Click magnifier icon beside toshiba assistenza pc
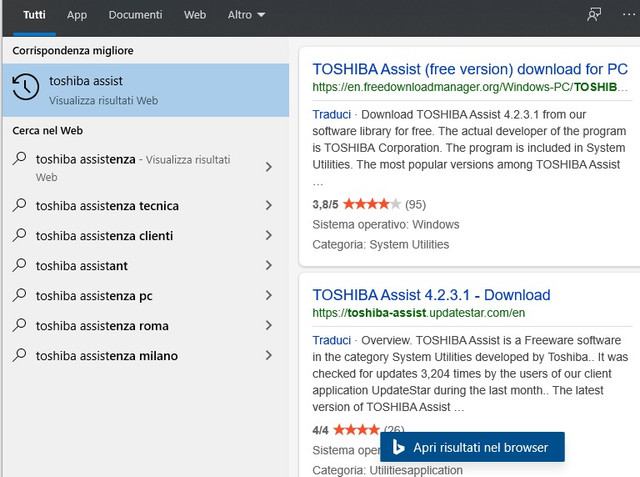640x477 pixels. point(19,295)
